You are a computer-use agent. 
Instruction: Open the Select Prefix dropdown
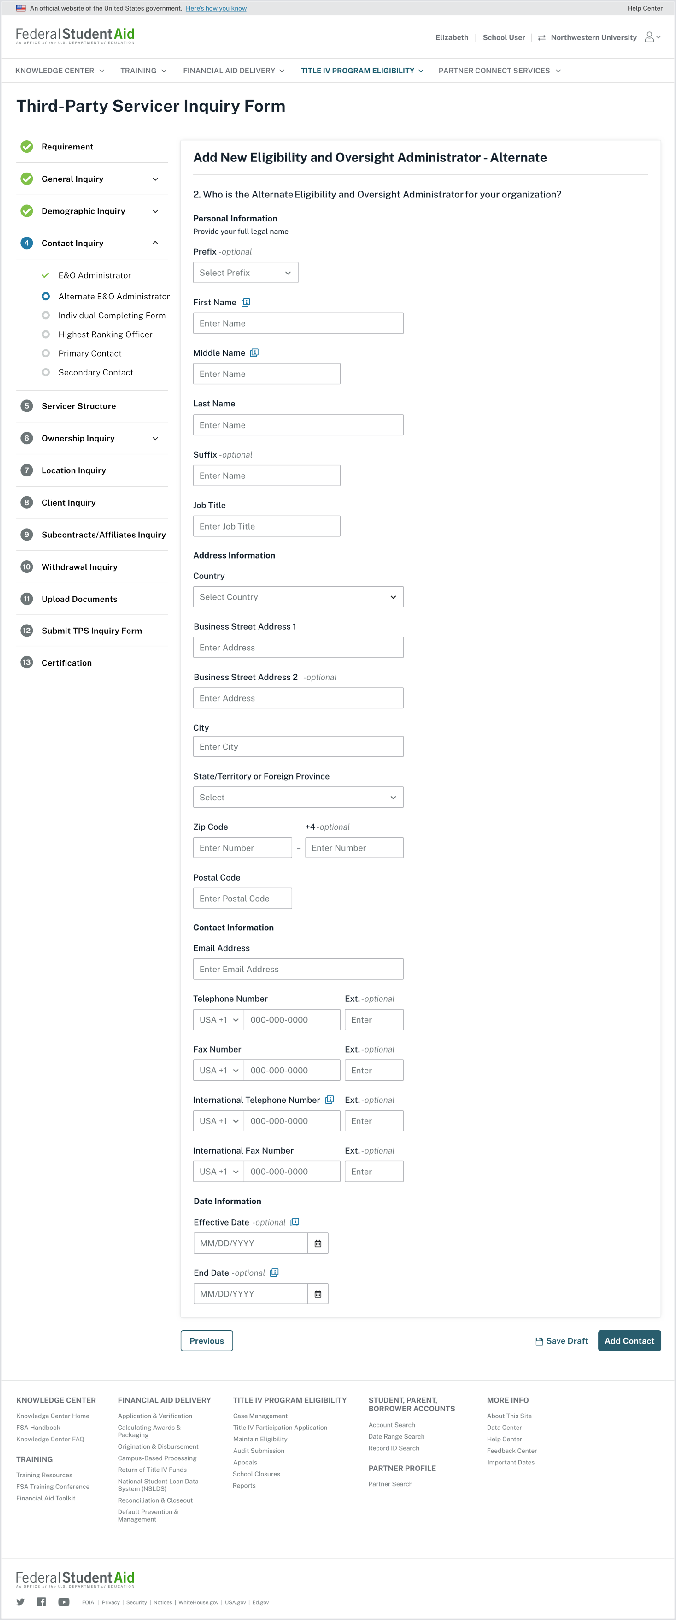point(245,273)
